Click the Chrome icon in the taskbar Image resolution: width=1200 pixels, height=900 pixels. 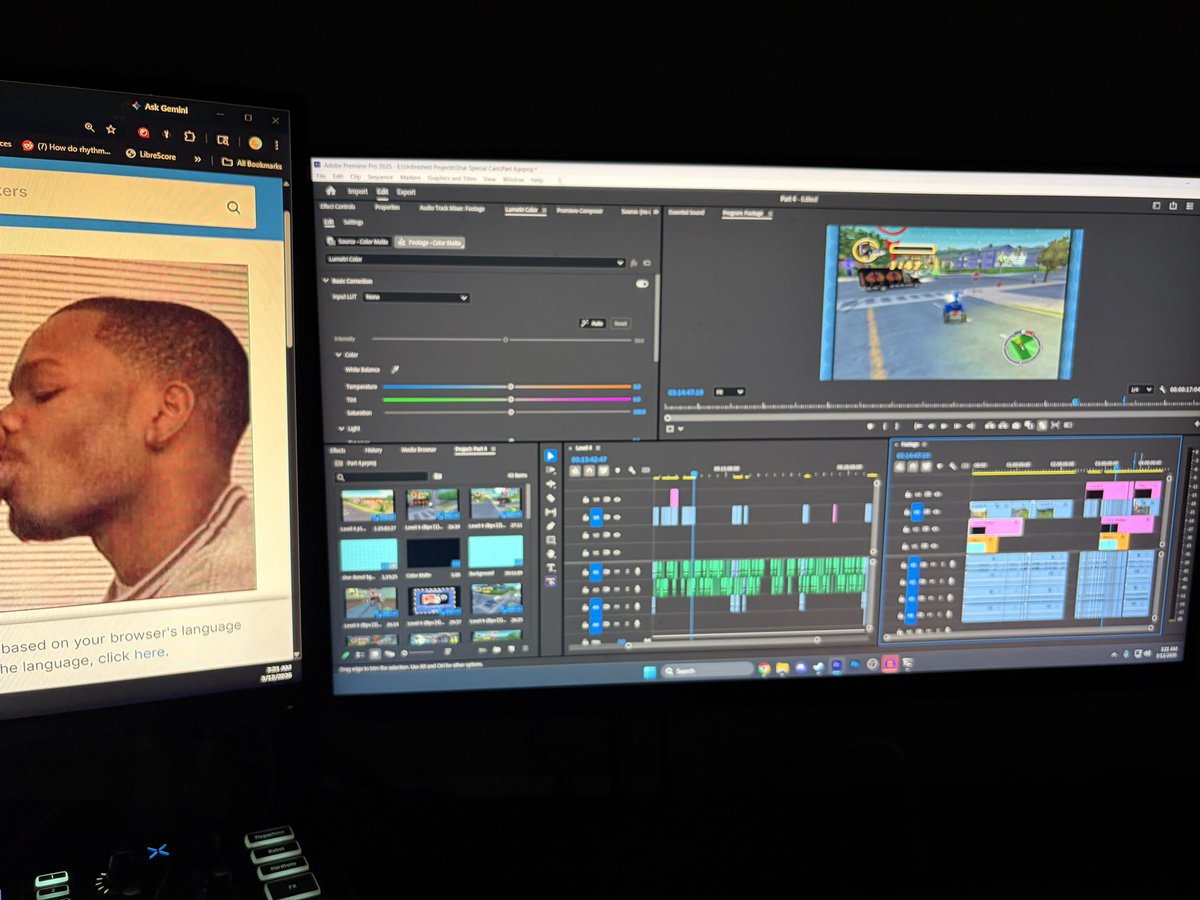[764, 669]
